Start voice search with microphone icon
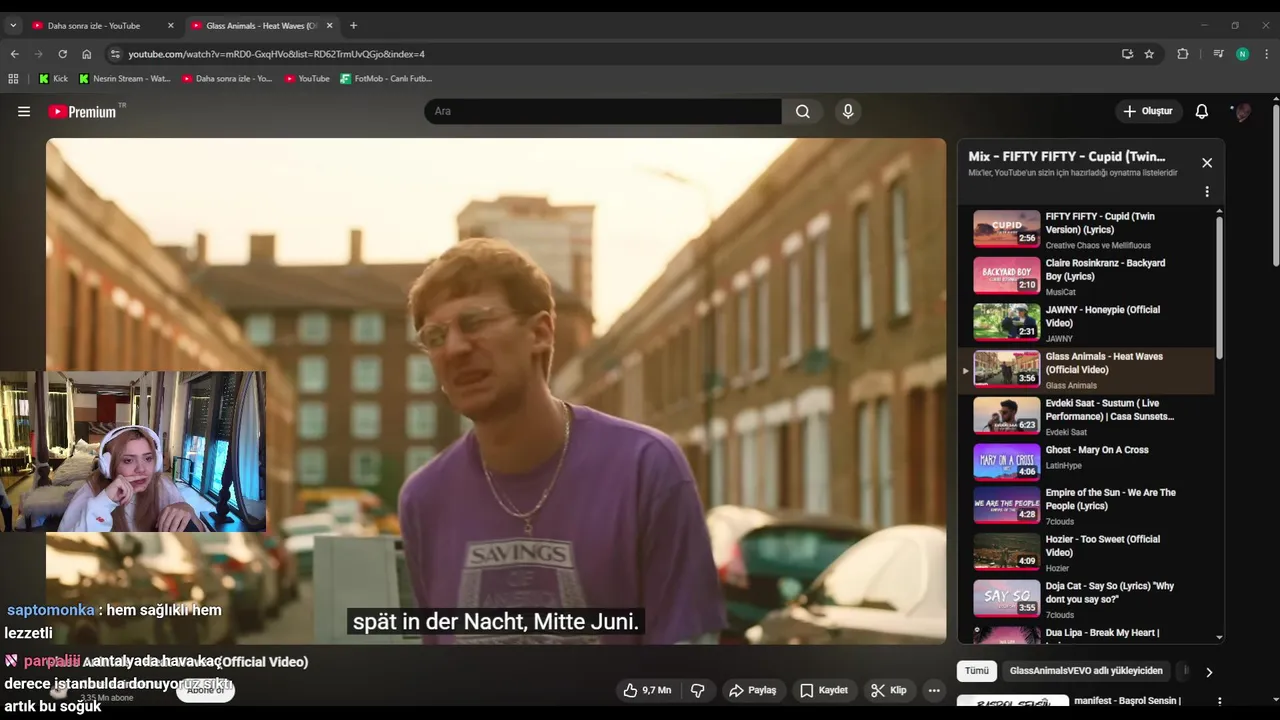Viewport: 1280px width, 720px height. (x=848, y=111)
